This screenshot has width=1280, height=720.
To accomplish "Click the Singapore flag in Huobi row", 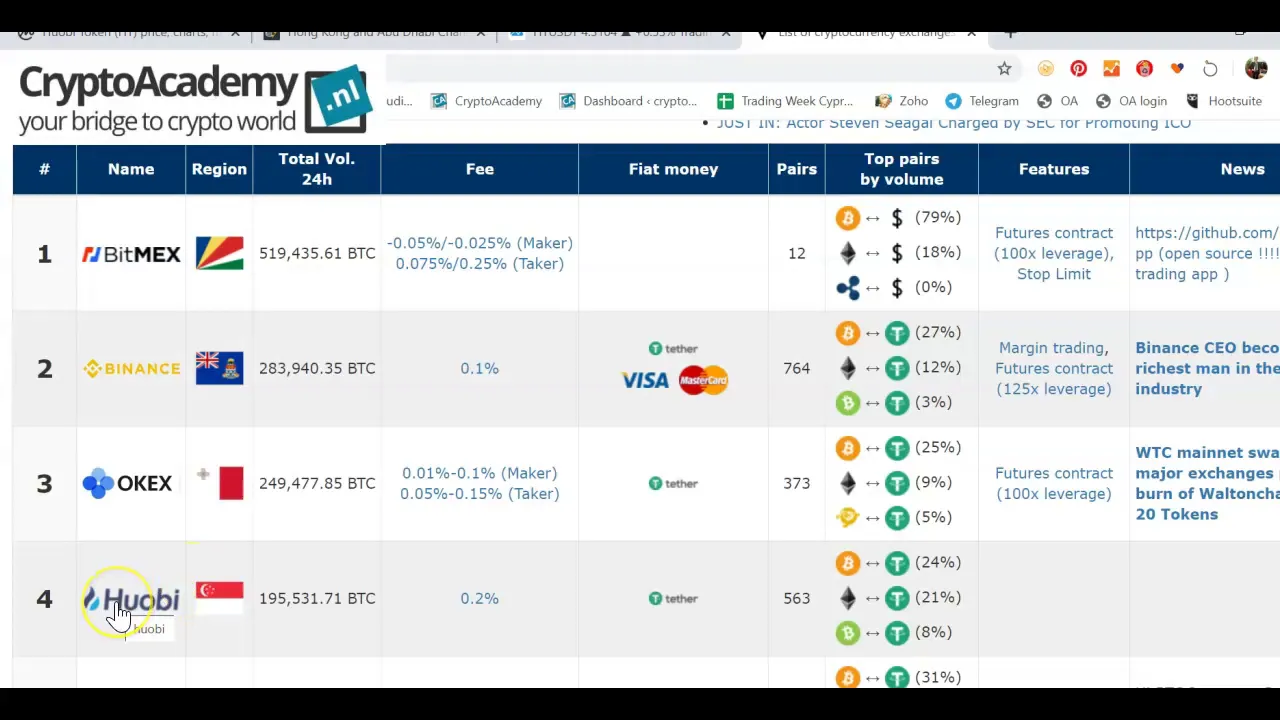I will (219, 598).
